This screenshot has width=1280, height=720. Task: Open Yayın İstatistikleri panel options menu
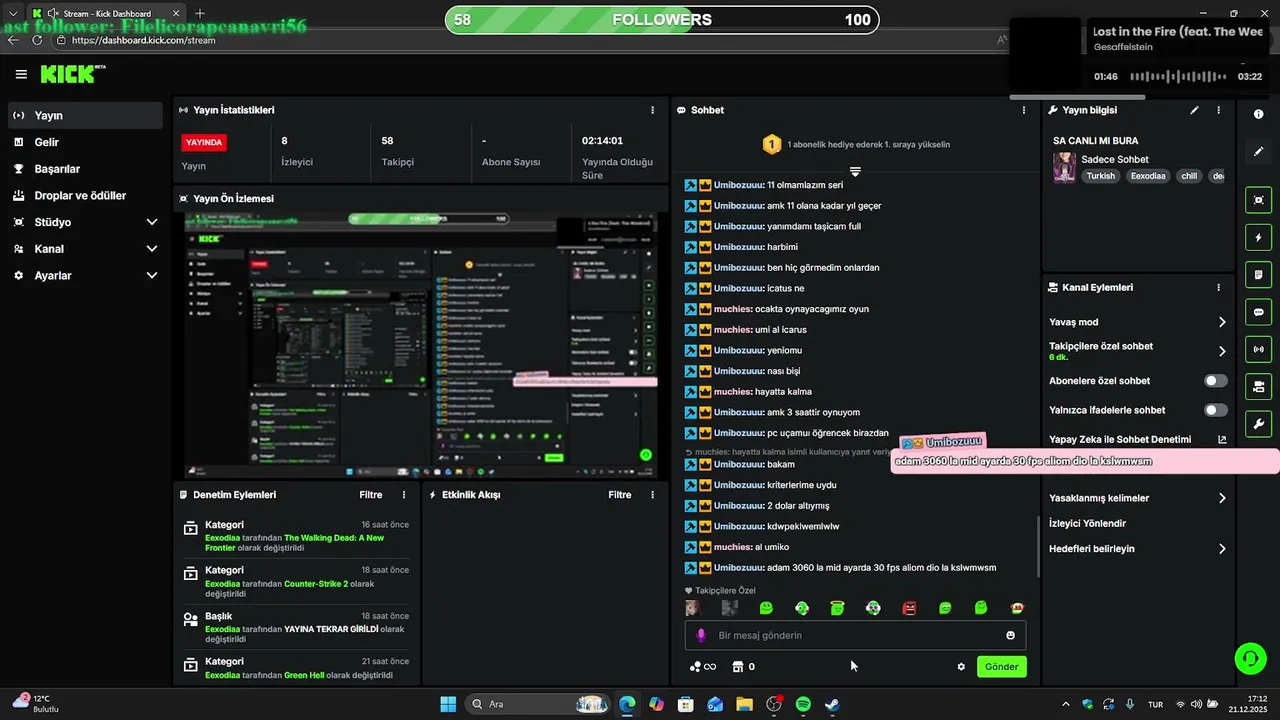click(x=653, y=110)
